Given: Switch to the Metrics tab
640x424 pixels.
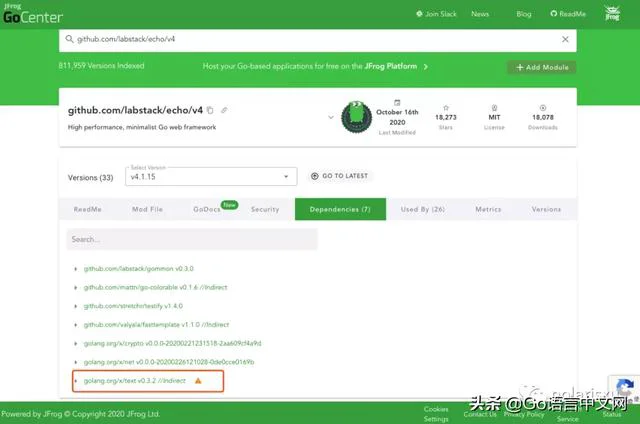Looking at the screenshot, I should click(x=488, y=209).
